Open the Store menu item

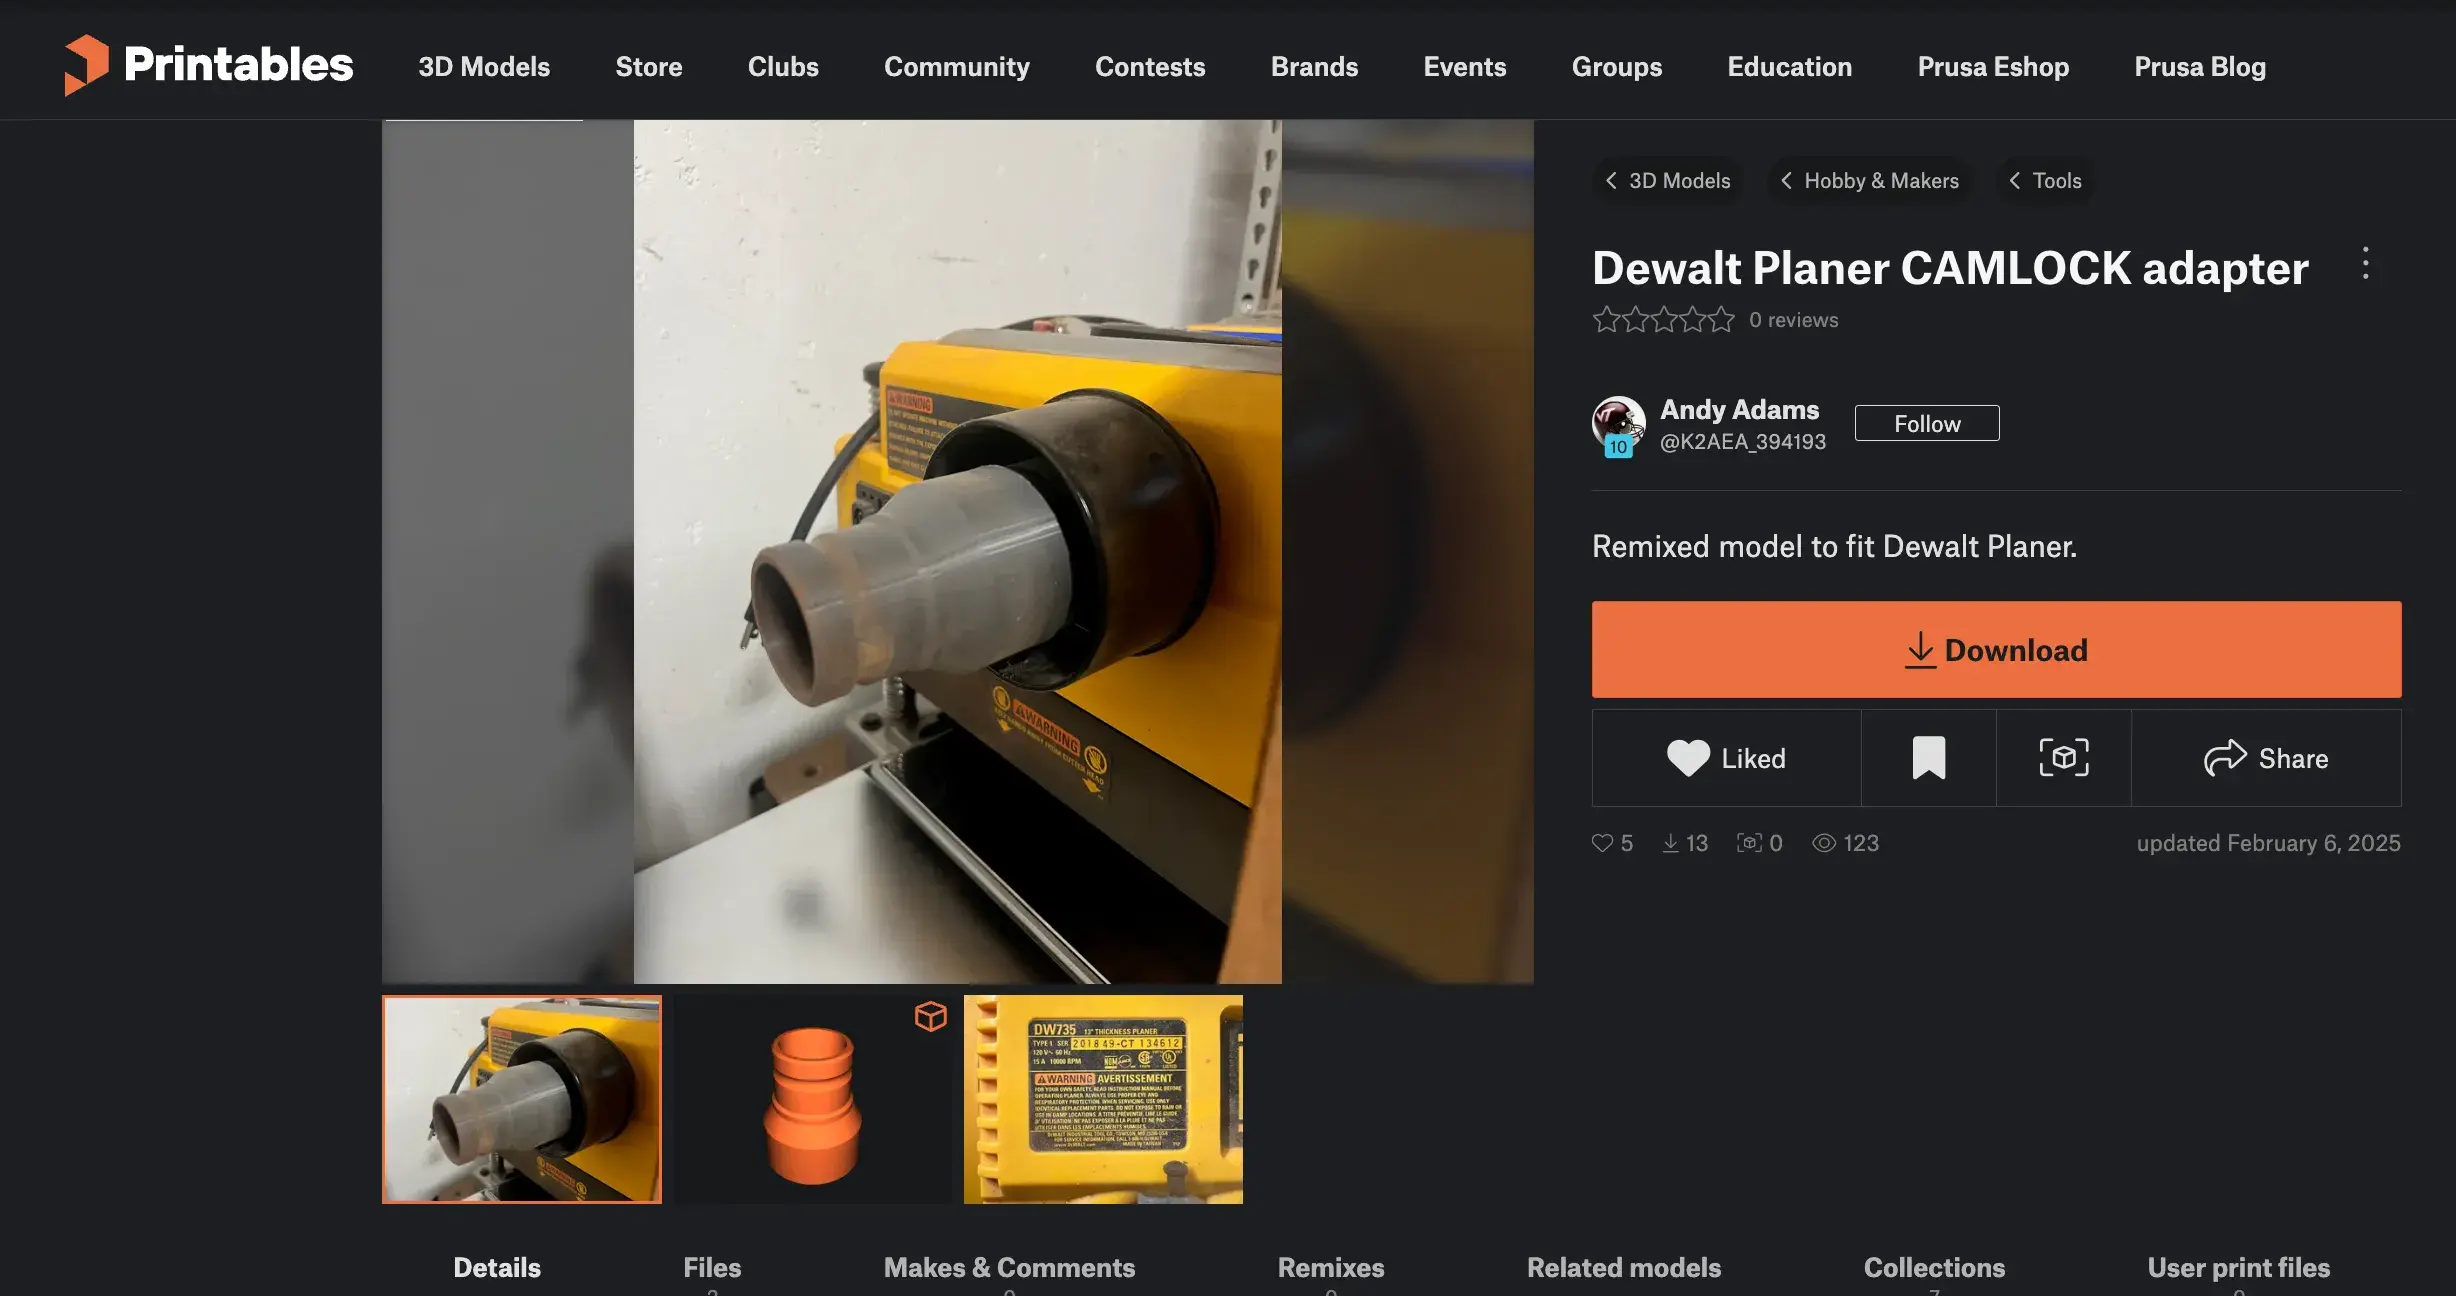[649, 67]
